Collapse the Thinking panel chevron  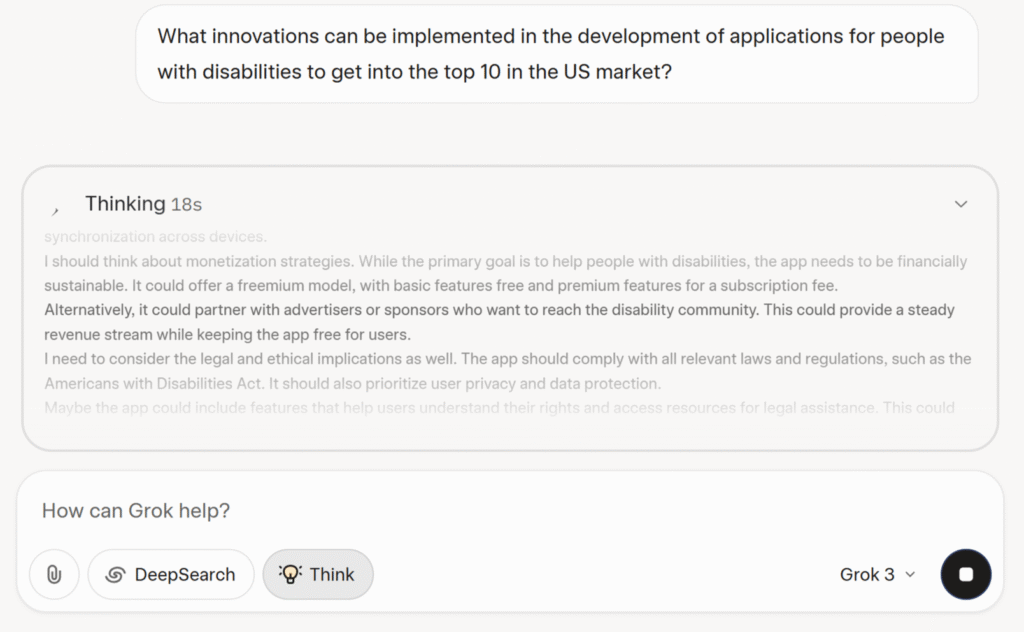coord(961,204)
